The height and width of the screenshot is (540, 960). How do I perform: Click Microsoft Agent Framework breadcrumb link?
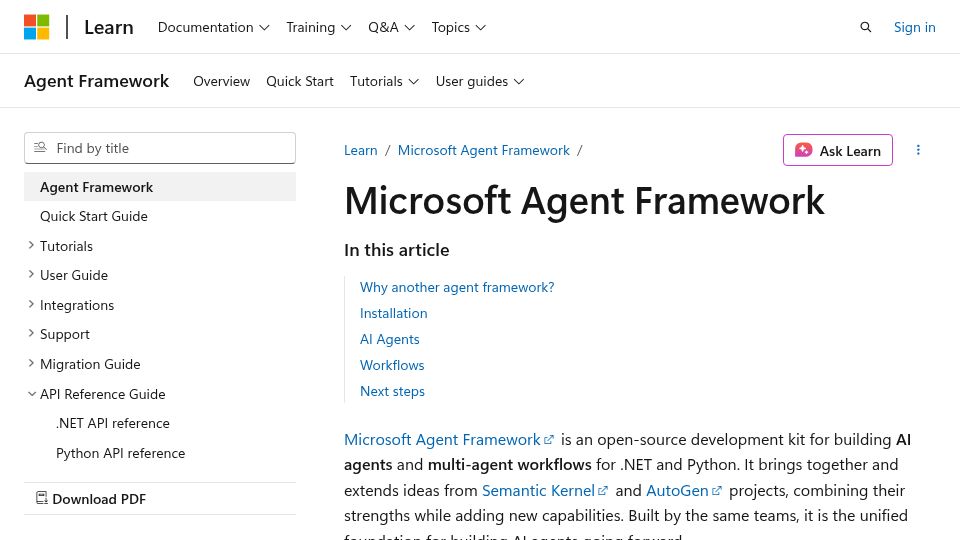click(x=484, y=151)
